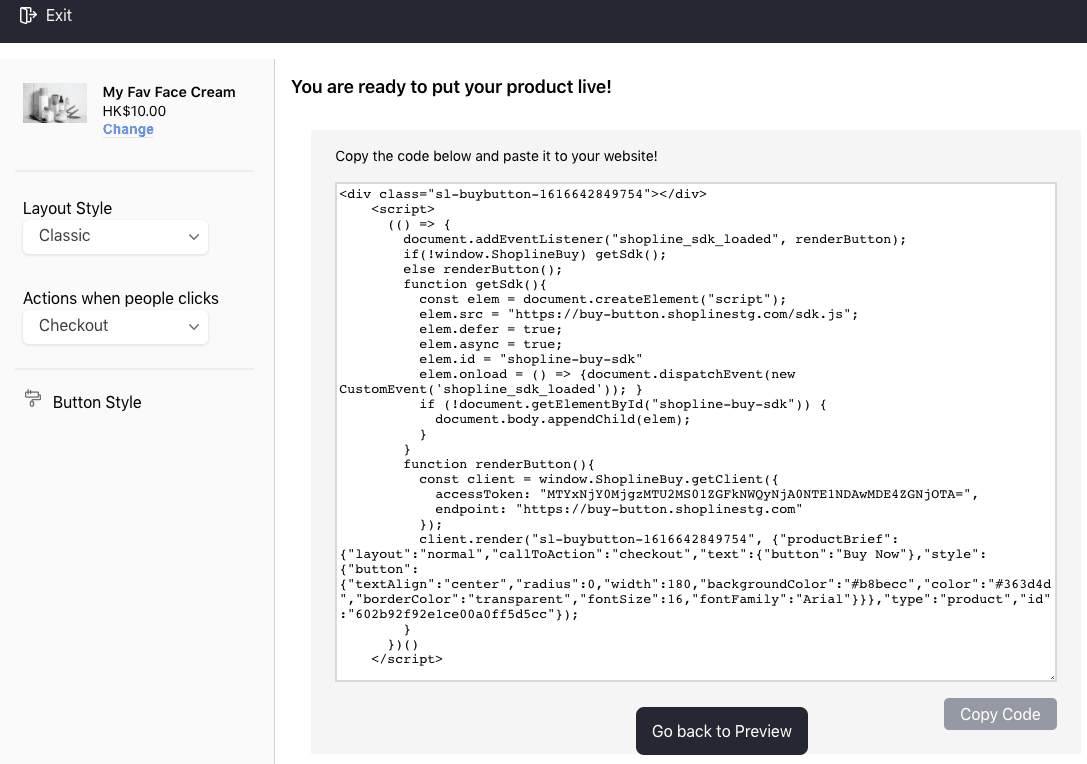The image size is (1087, 764).
Task: Click the opening <script> tag line
Action: pos(403,209)
